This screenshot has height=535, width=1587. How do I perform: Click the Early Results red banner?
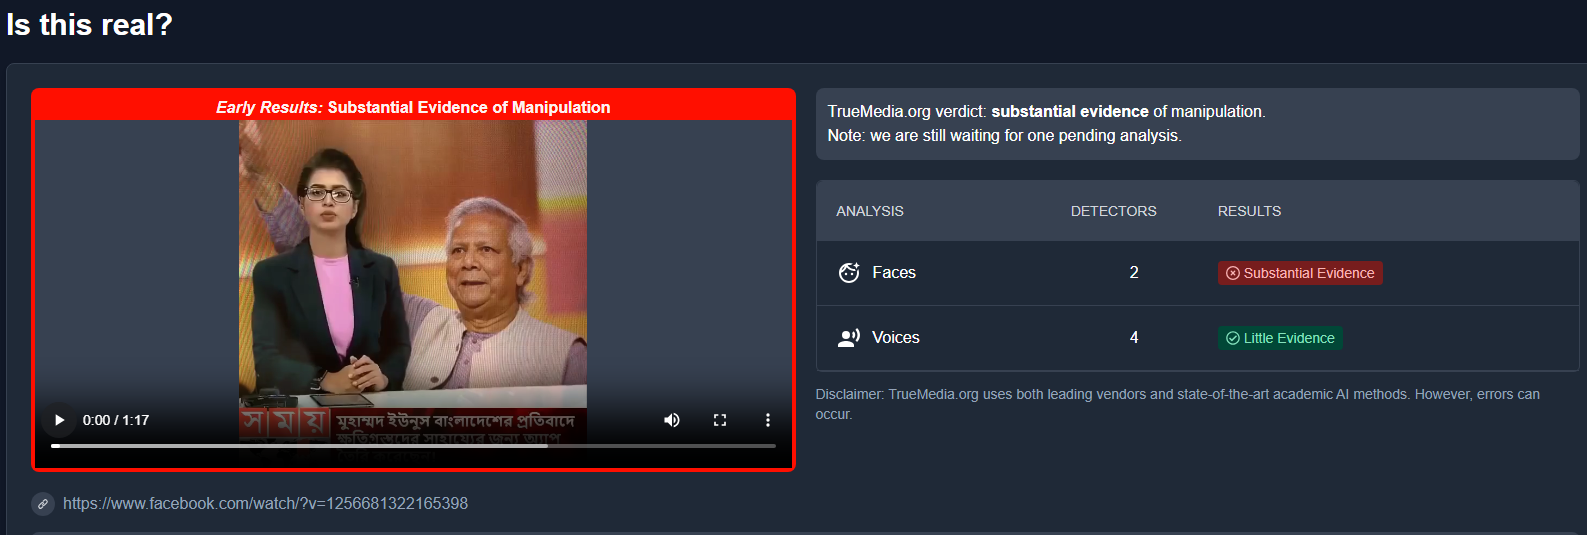[413, 107]
